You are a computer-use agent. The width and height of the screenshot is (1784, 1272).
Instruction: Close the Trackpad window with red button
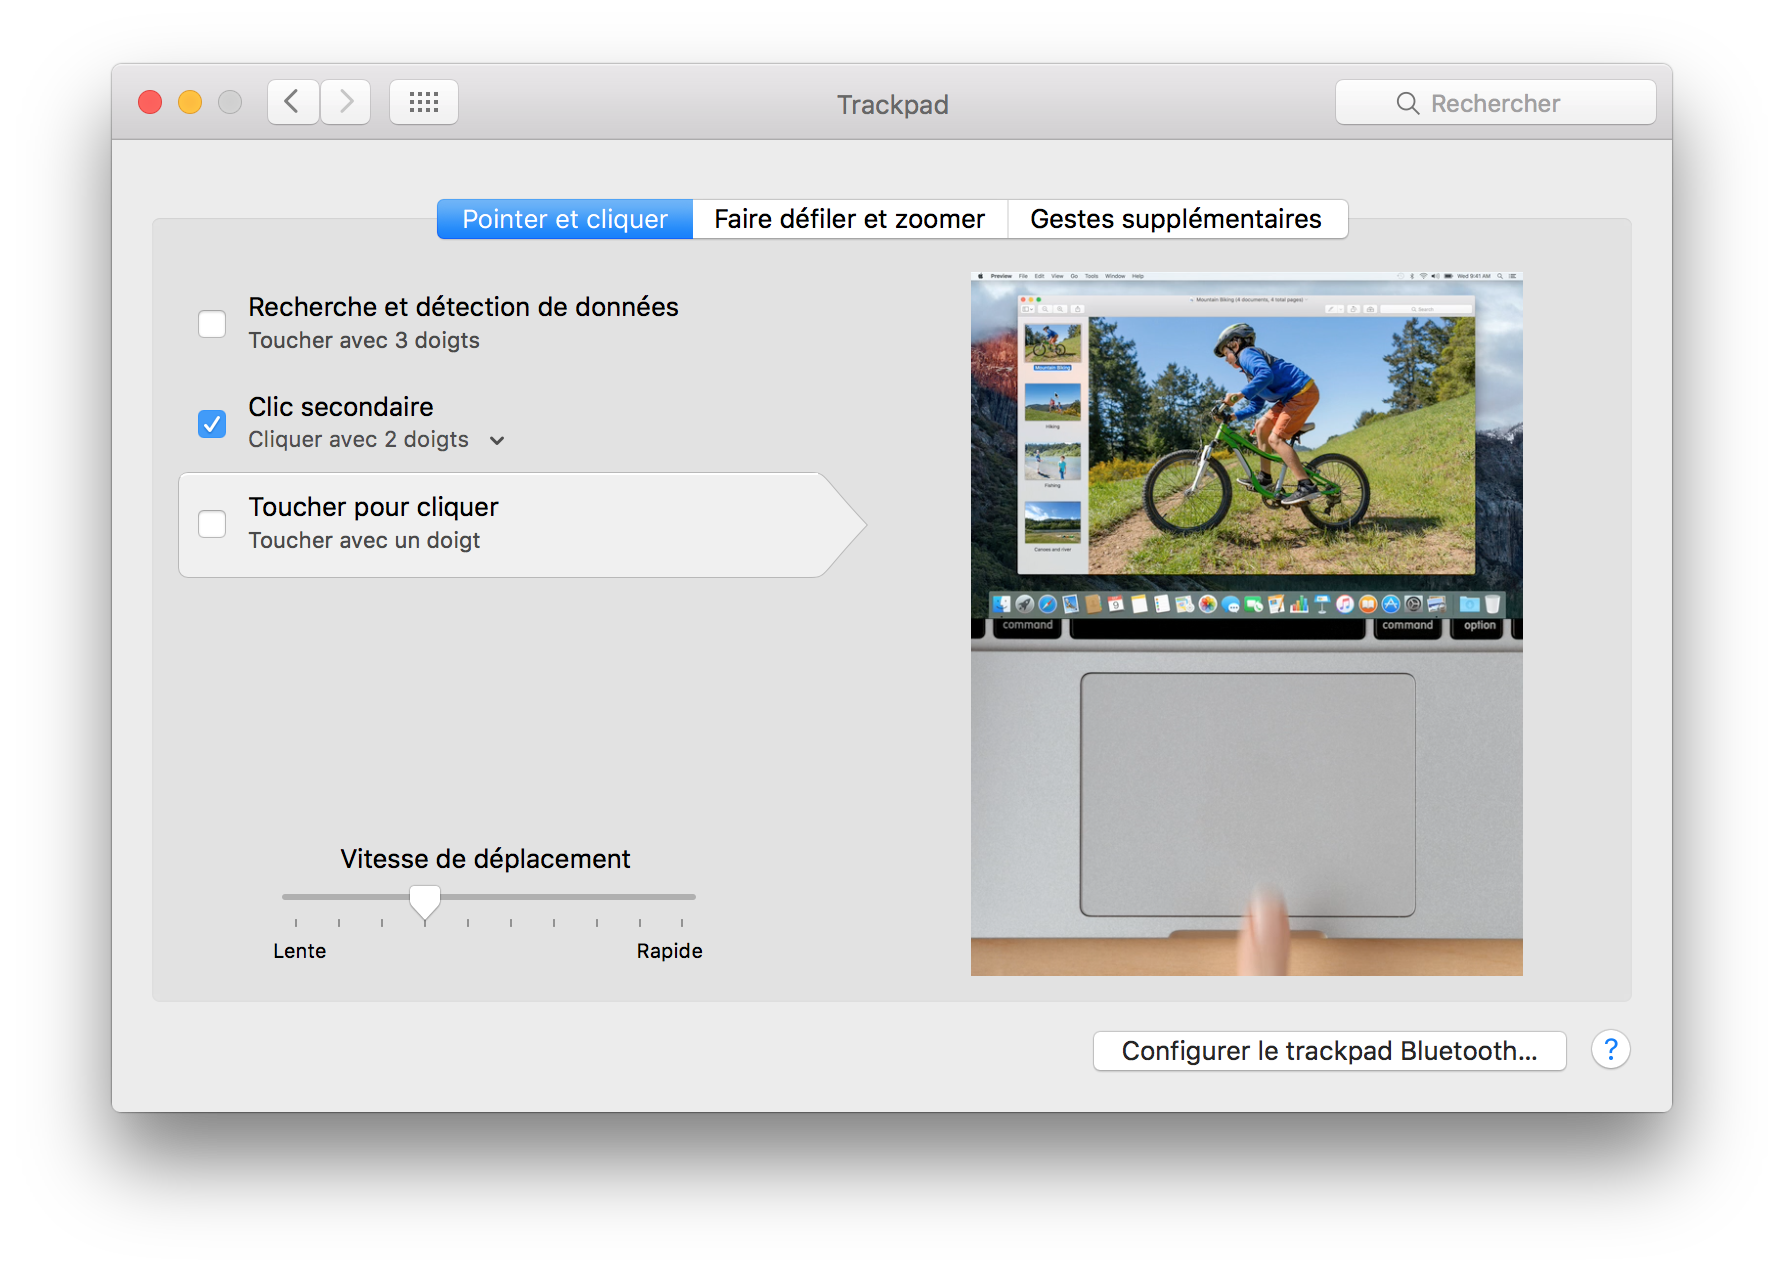click(x=150, y=102)
